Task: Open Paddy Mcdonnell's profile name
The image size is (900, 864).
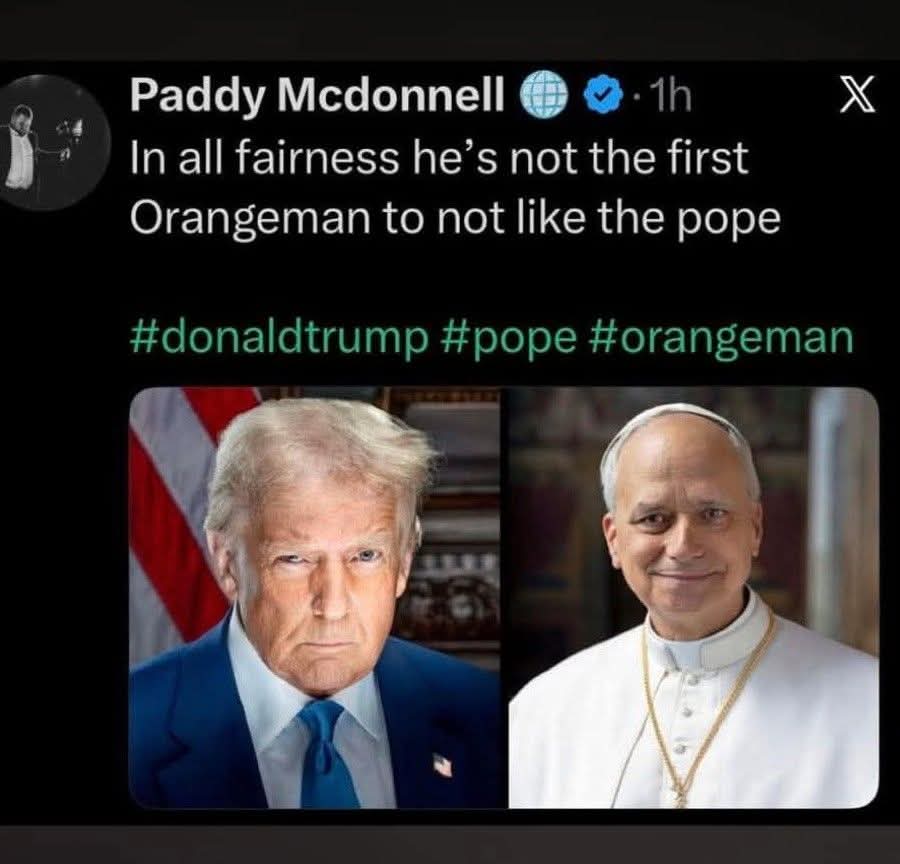Action: tap(318, 97)
